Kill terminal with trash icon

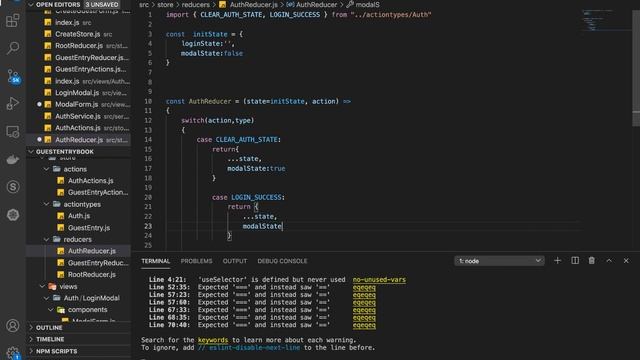(x=591, y=260)
